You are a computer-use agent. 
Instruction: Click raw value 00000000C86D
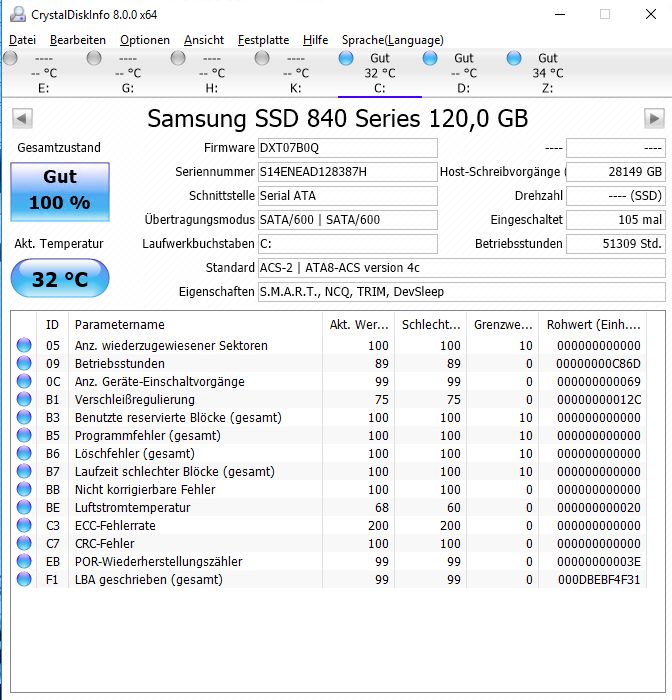[x=598, y=363]
